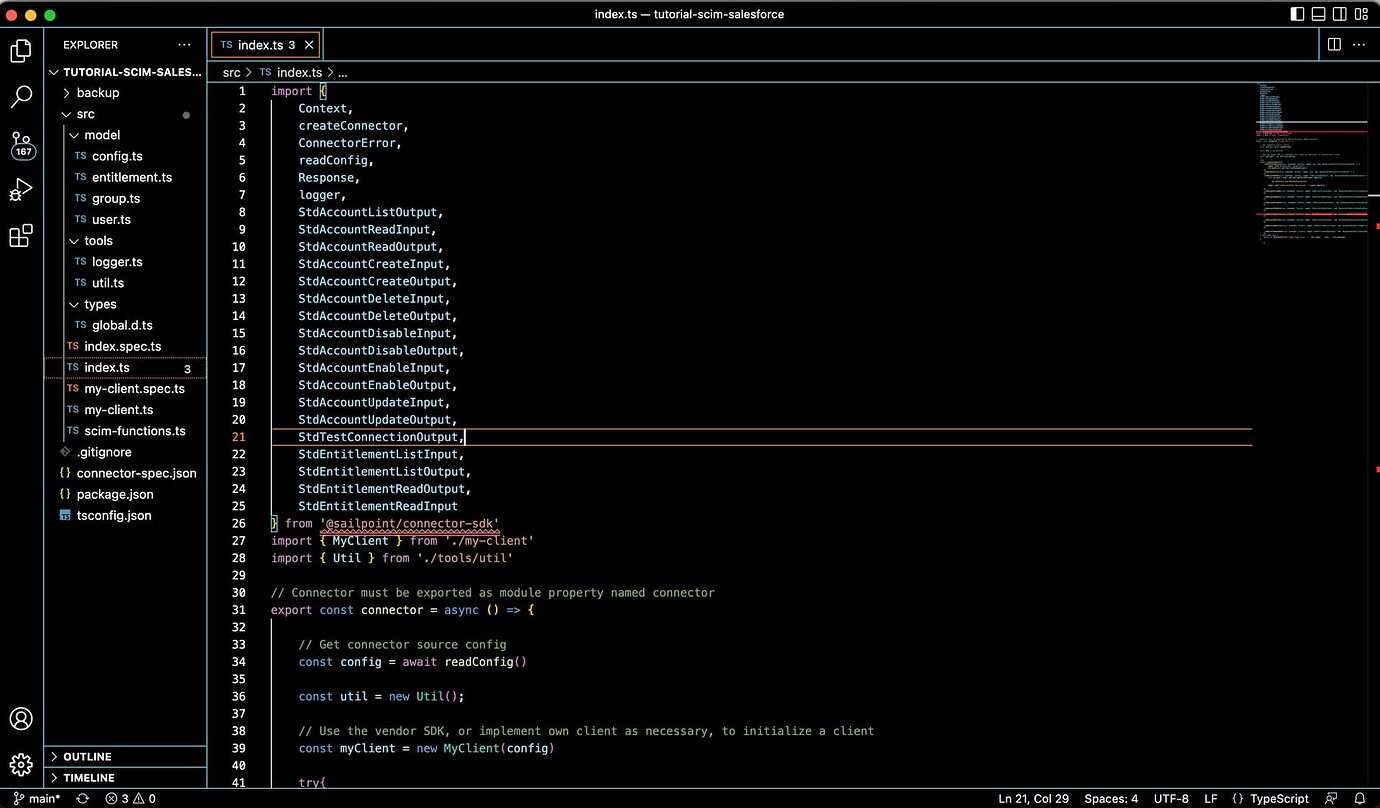Toggle the bottom Panel visibility

[1318, 13]
